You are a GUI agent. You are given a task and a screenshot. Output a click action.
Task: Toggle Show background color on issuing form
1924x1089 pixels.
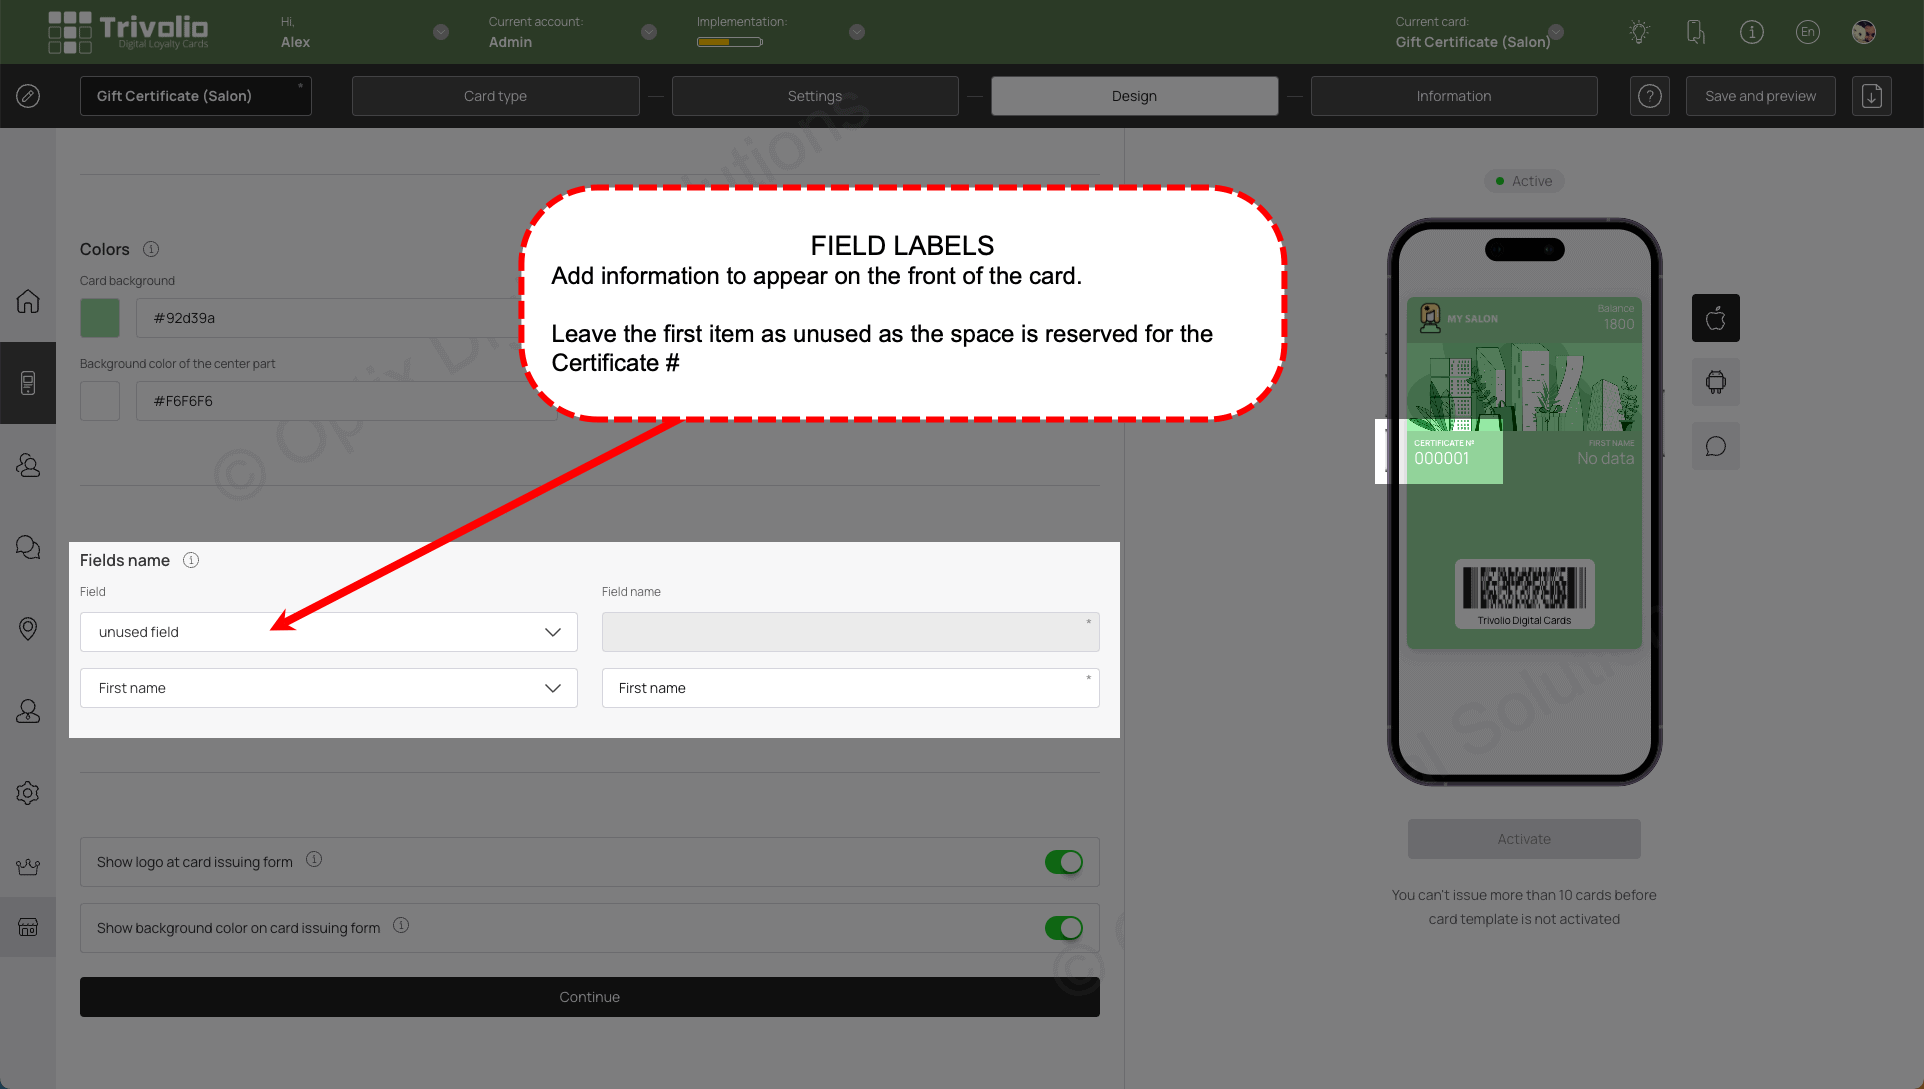(x=1065, y=926)
